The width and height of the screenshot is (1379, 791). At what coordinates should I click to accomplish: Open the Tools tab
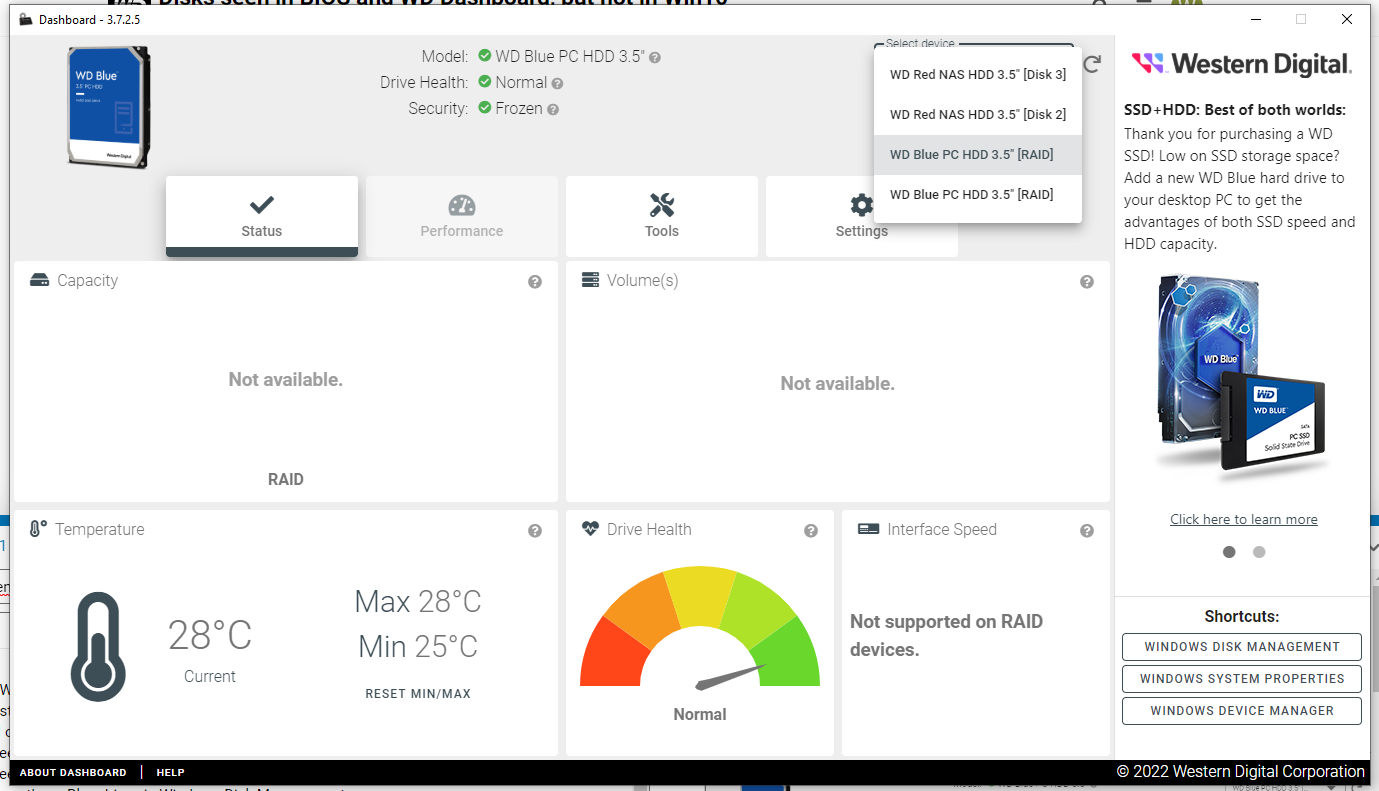[662, 216]
